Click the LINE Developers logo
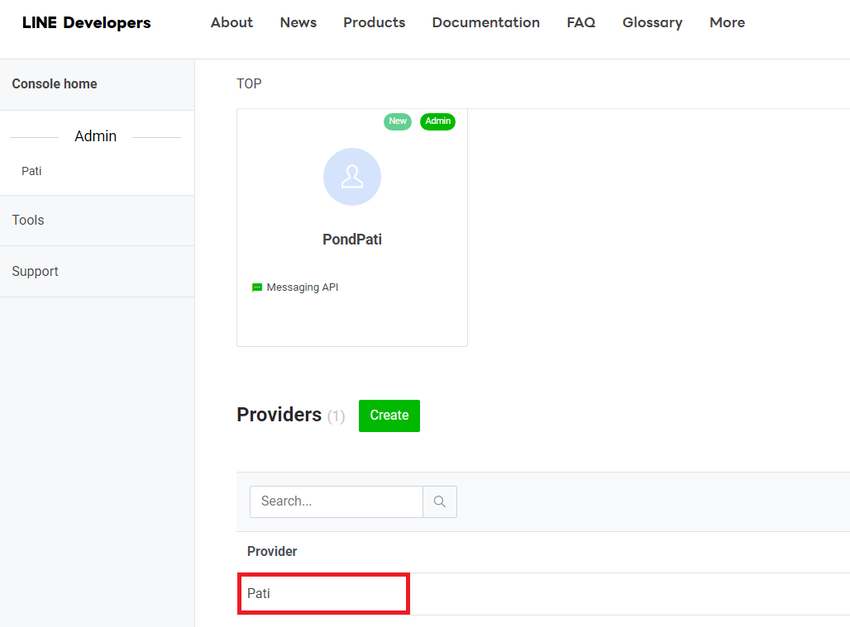Viewport: 850px width, 627px height. click(x=86, y=23)
